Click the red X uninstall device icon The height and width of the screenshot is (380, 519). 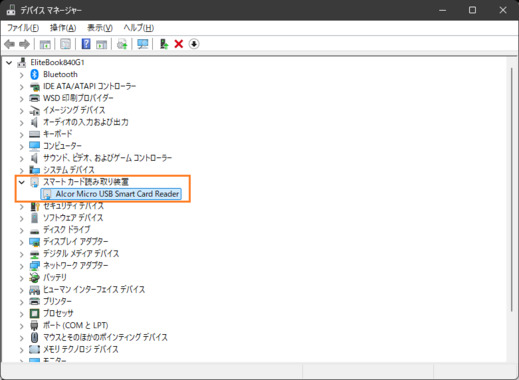(x=179, y=44)
